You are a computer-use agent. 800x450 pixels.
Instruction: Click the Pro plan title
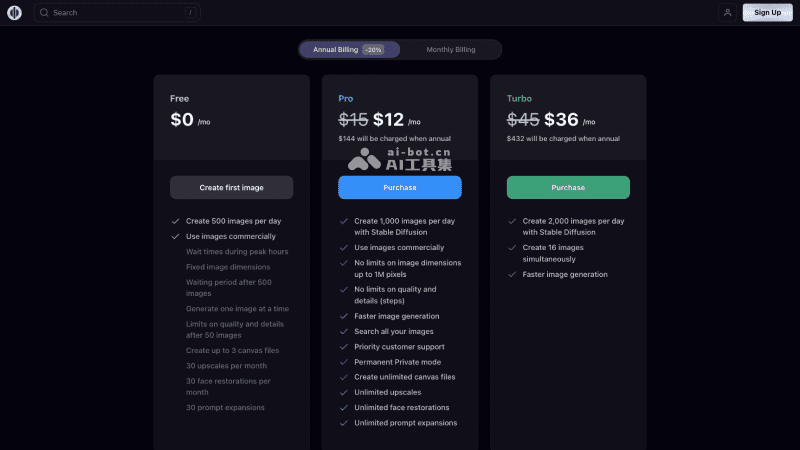(x=346, y=98)
